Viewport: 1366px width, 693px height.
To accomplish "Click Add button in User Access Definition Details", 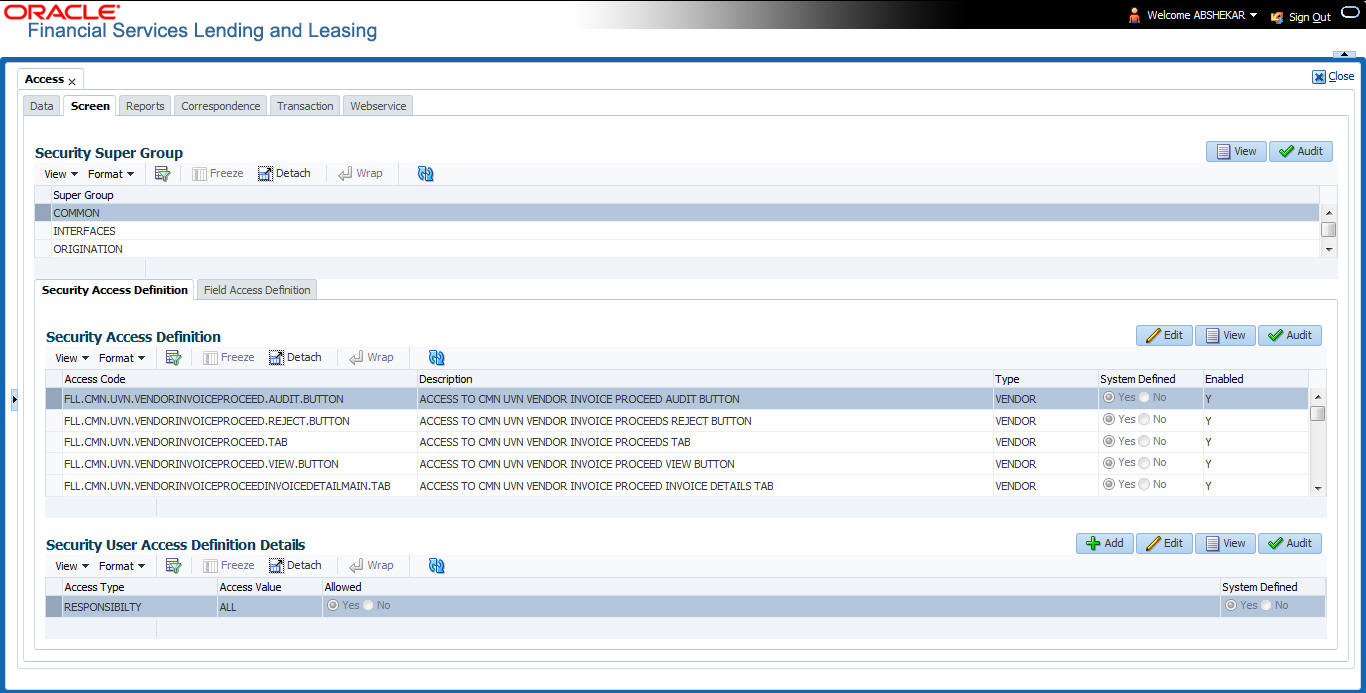I will tap(1104, 544).
